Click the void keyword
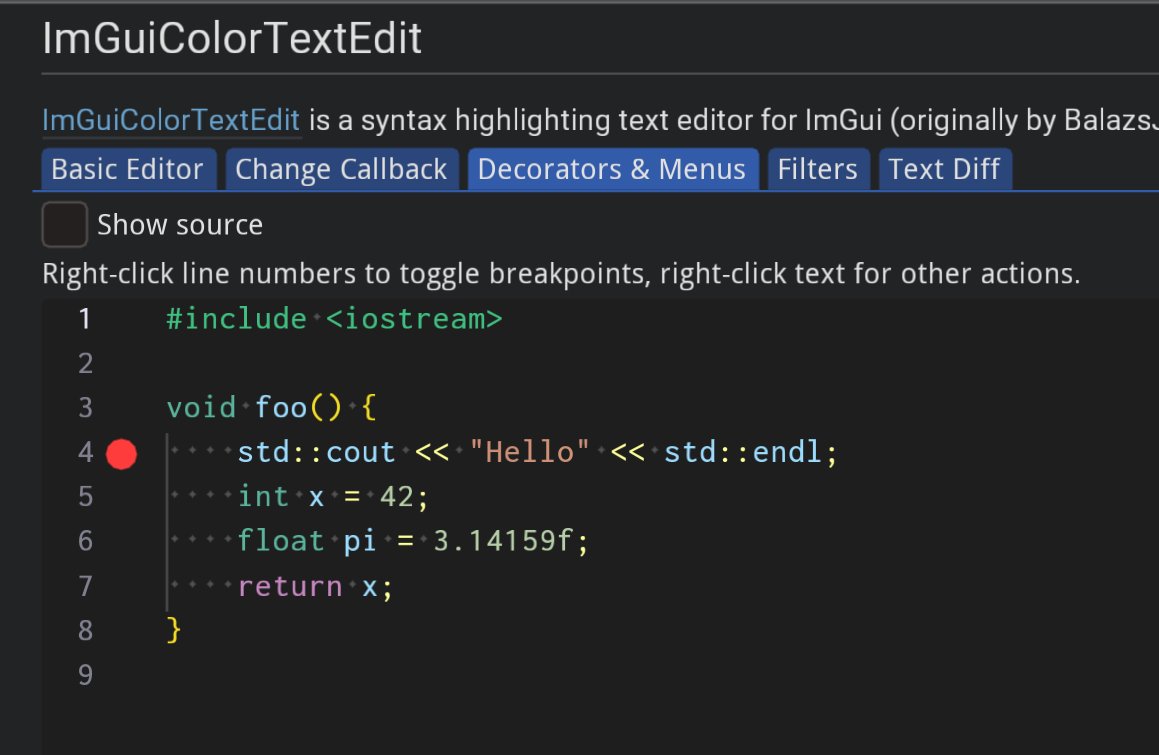 pyautogui.click(x=201, y=407)
